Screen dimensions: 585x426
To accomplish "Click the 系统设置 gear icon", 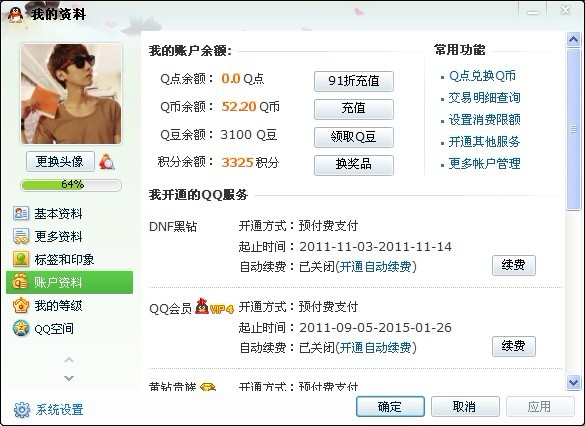I will (x=22, y=410).
